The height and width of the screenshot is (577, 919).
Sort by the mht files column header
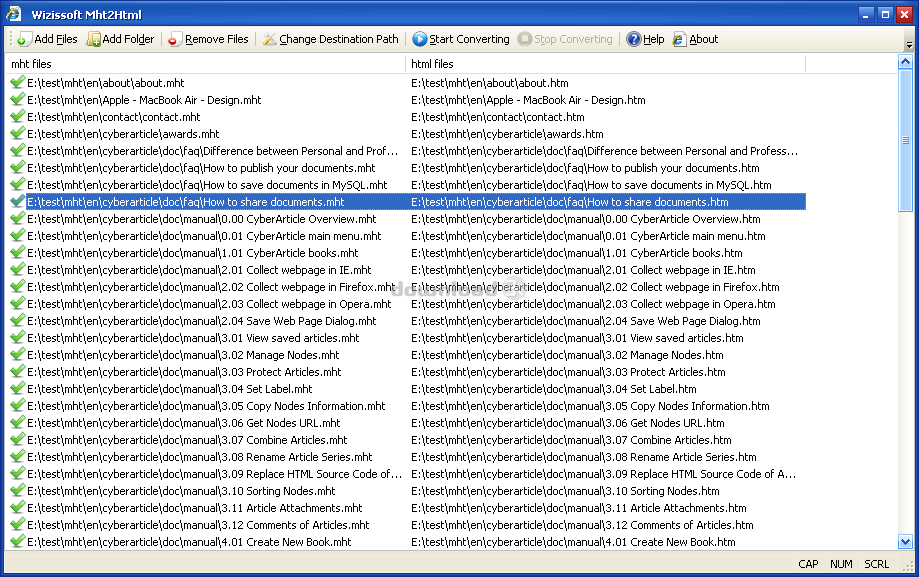pyautogui.click(x=205, y=64)
